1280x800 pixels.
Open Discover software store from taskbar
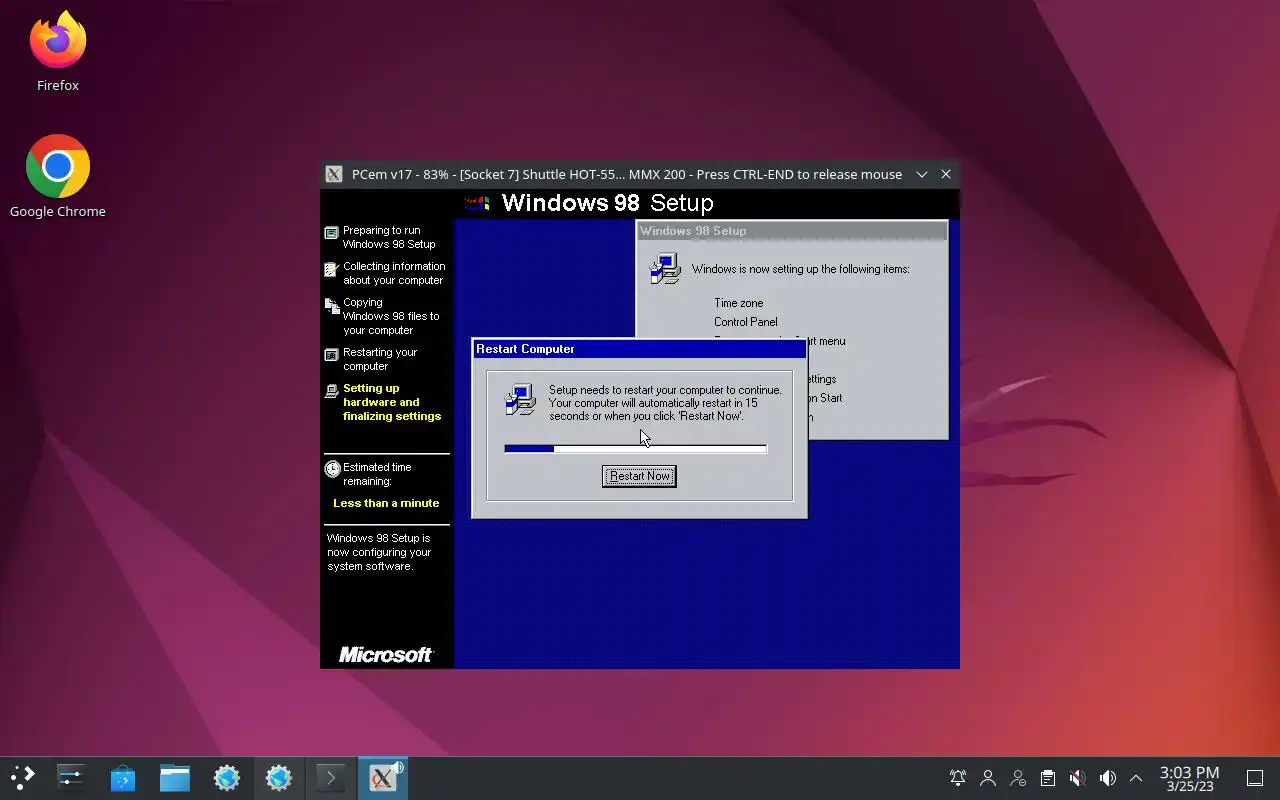click(123, 777)
